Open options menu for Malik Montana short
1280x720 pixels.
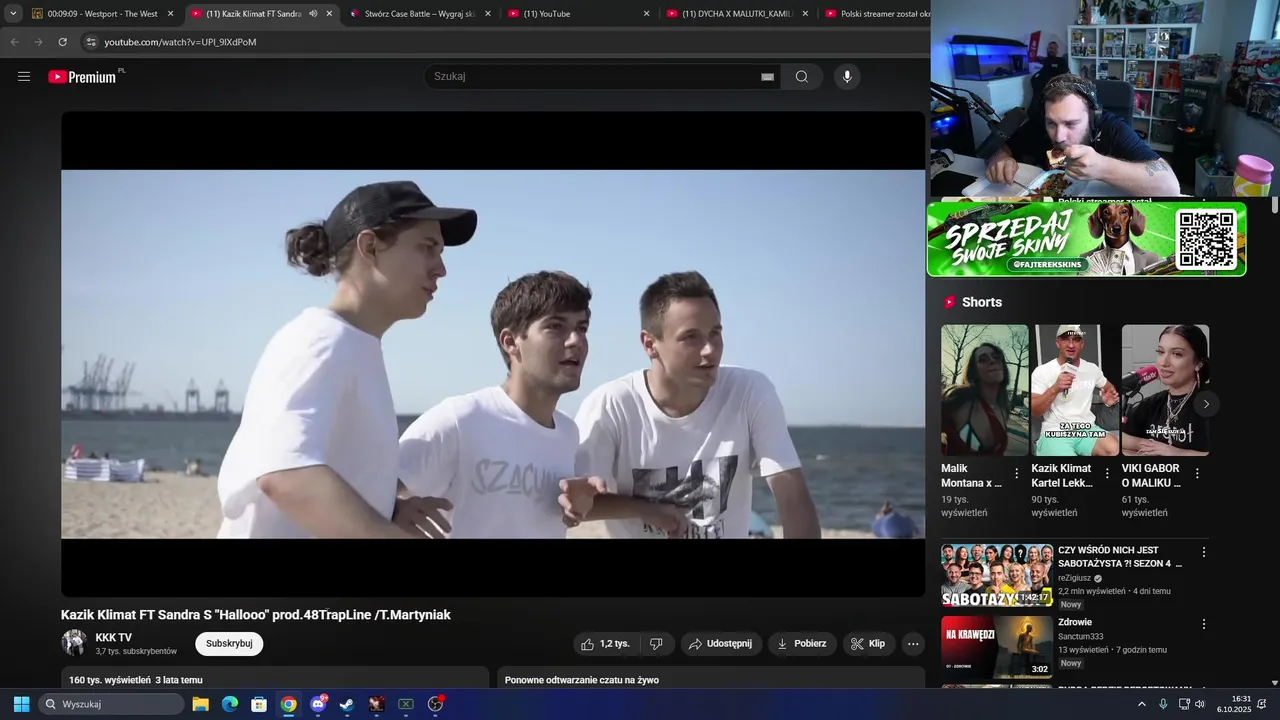tap(1017, 474)
